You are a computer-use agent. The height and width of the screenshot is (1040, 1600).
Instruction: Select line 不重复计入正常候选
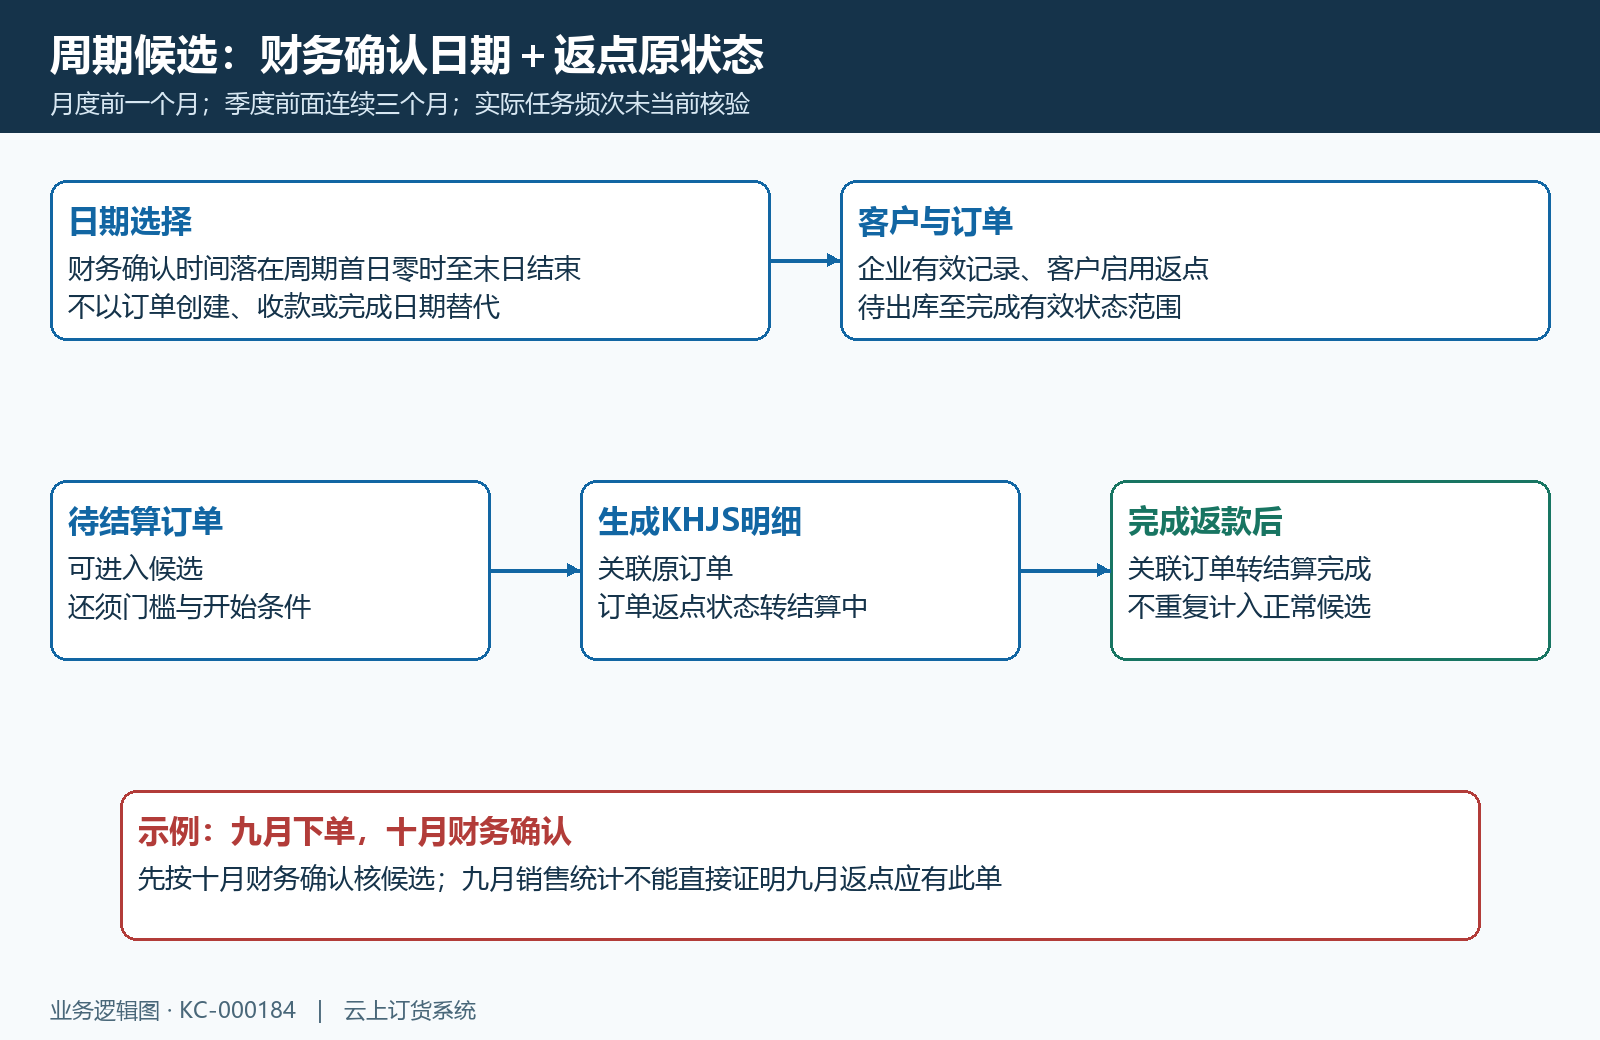click(1249, 607)
